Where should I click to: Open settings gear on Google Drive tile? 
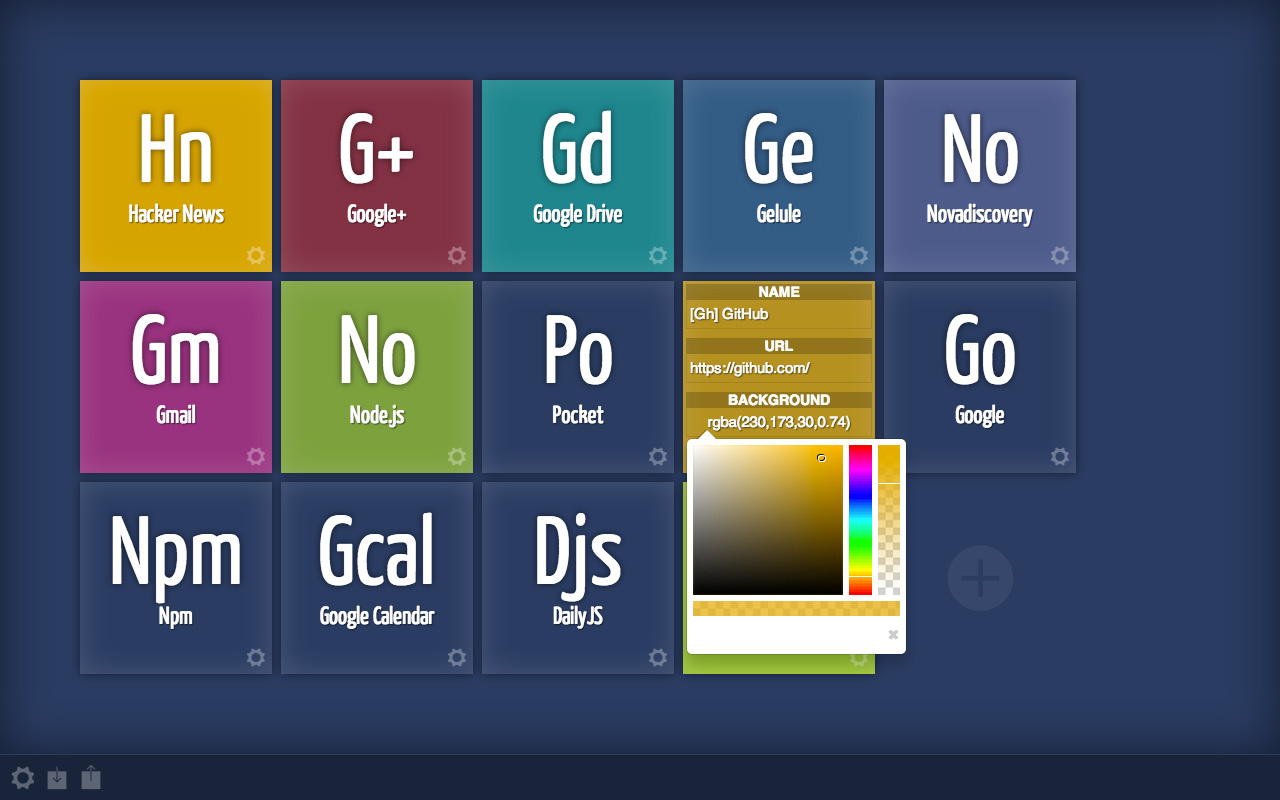tap(658, 255)
